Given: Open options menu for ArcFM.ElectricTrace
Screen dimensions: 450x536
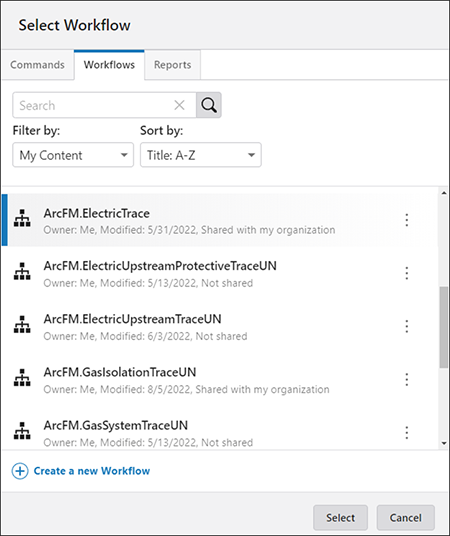Looking at the screenshot, I should pyautogui.click(x=407, y=220).
